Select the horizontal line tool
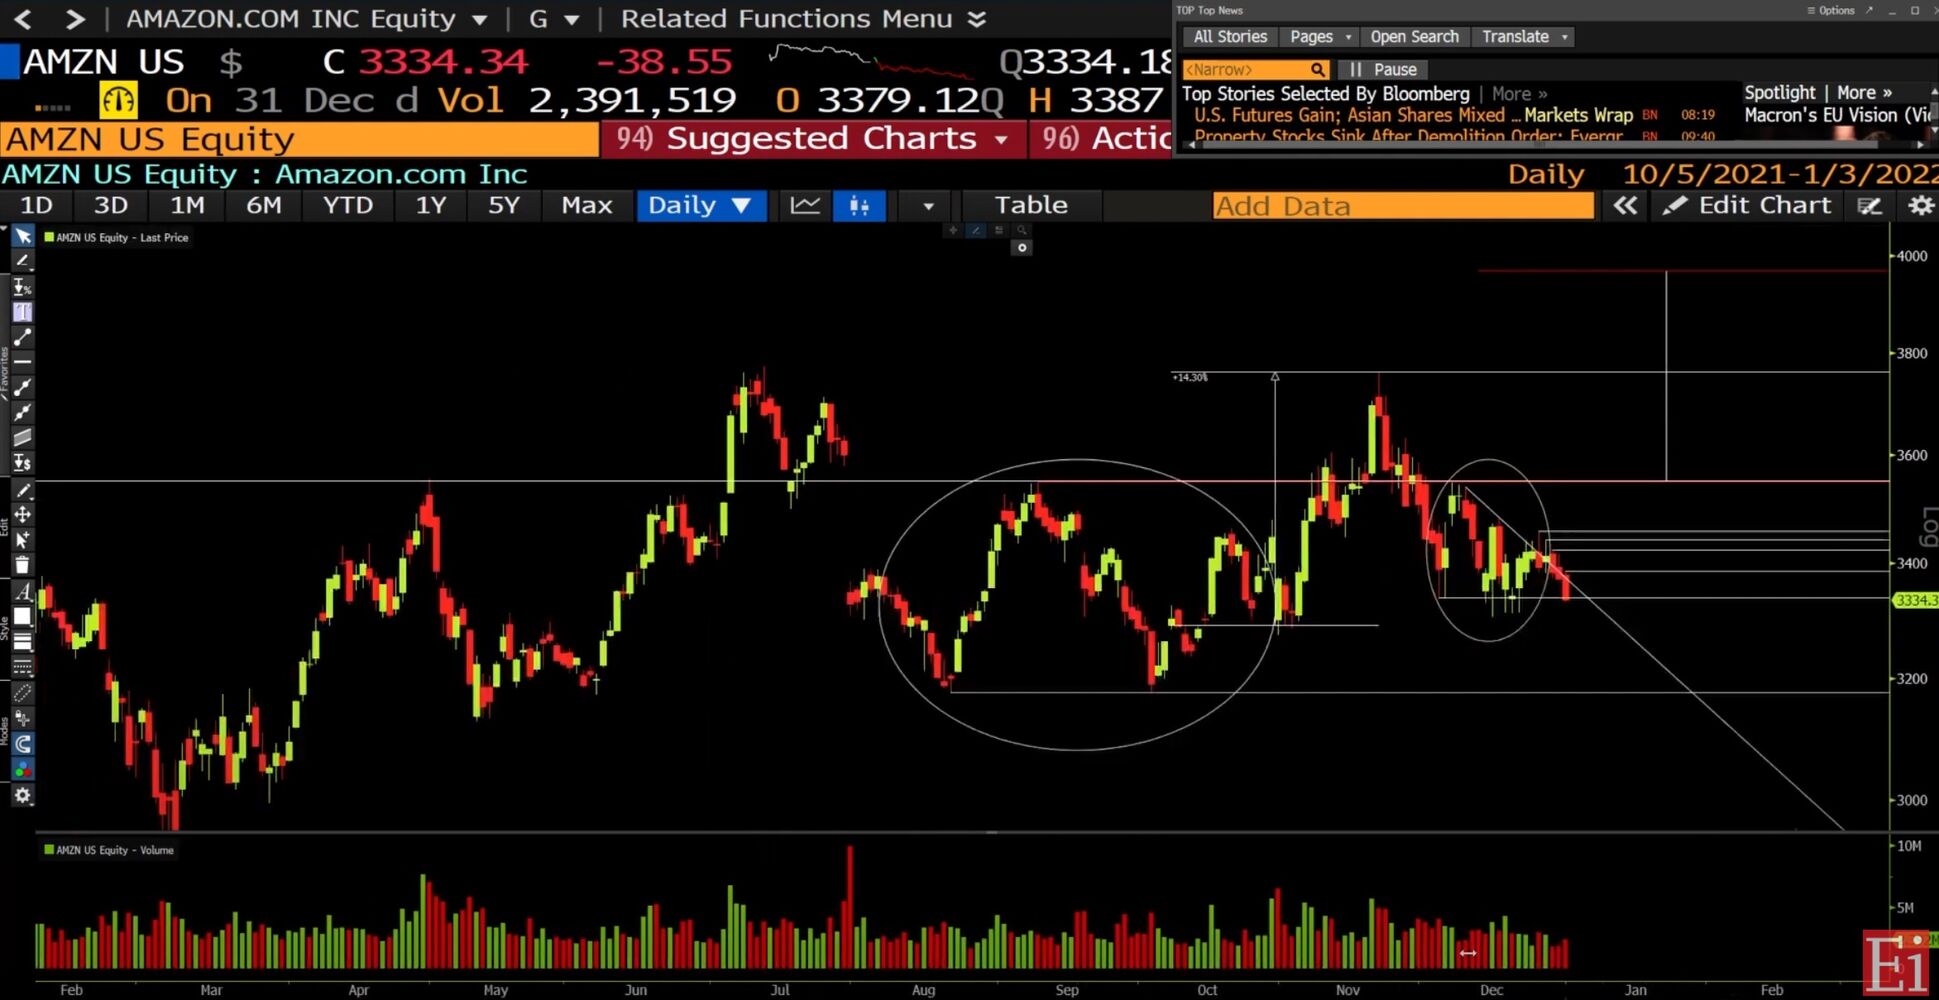Screen dimensions: 1939x1000 point(22,361)
